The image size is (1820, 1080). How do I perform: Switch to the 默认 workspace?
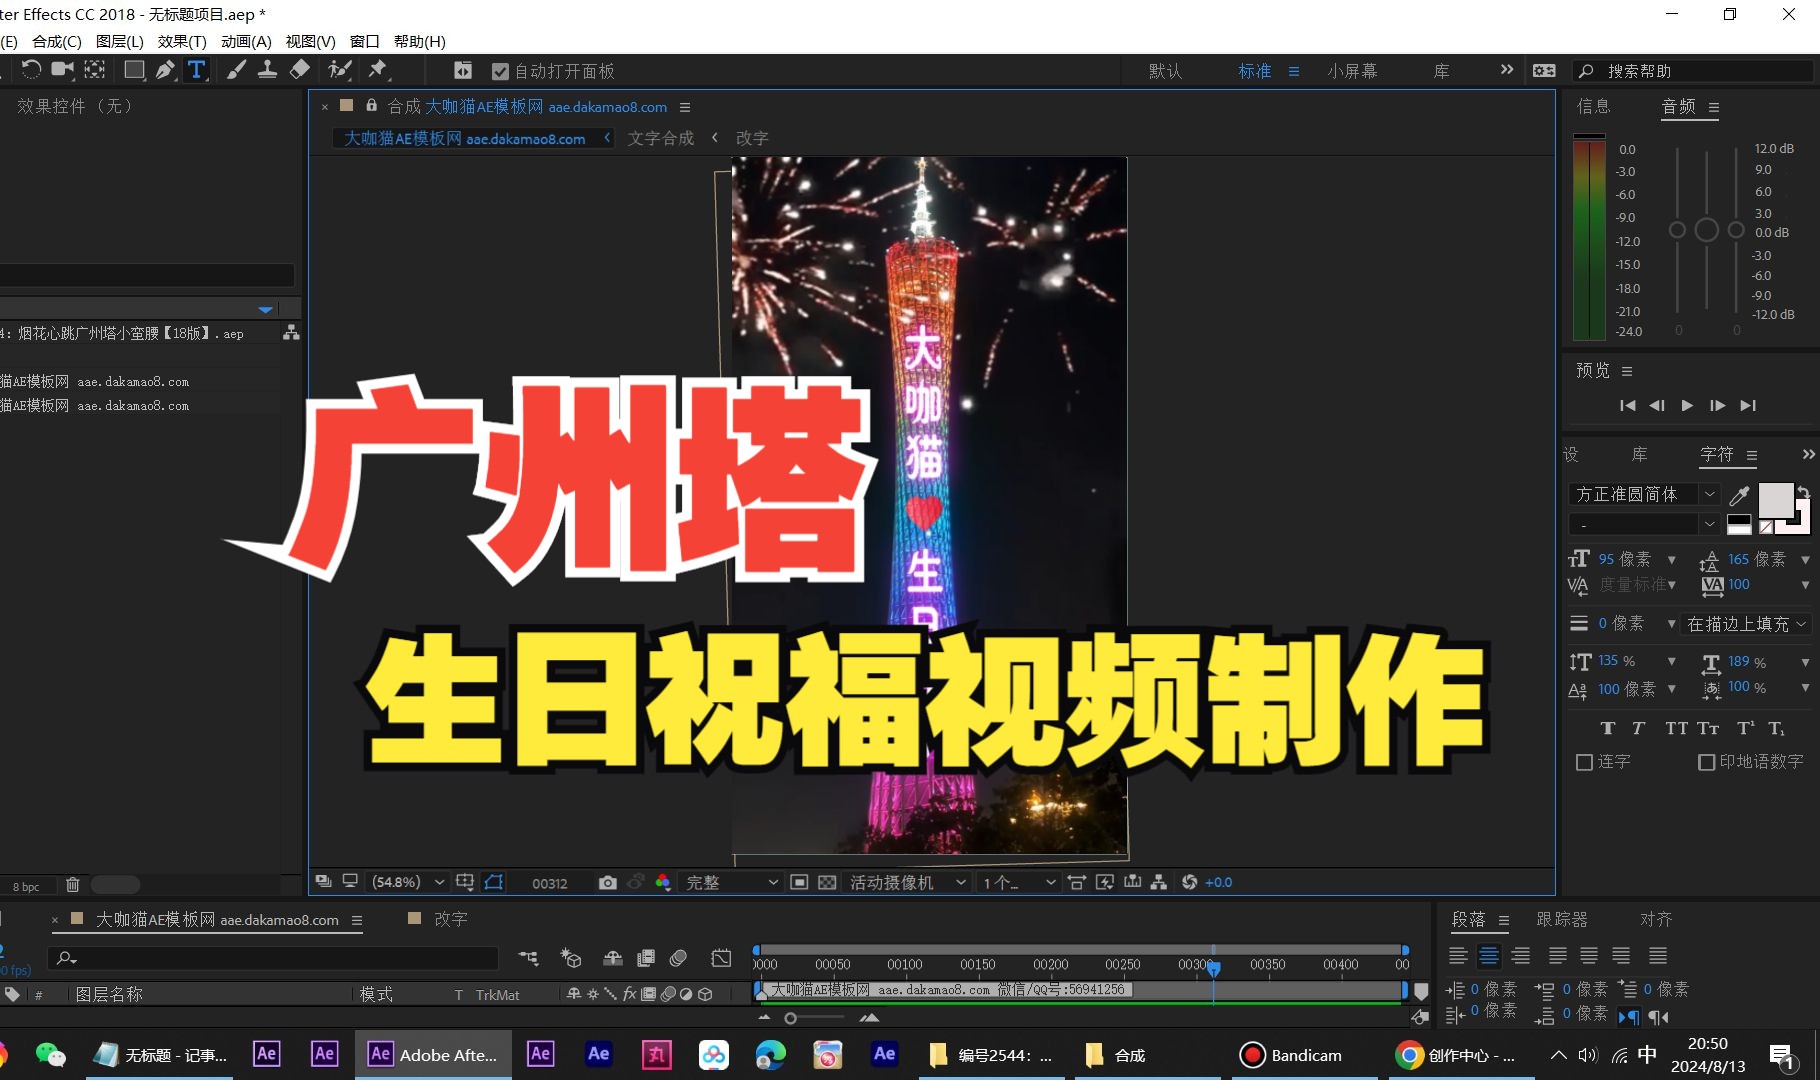coord(1165,71)
